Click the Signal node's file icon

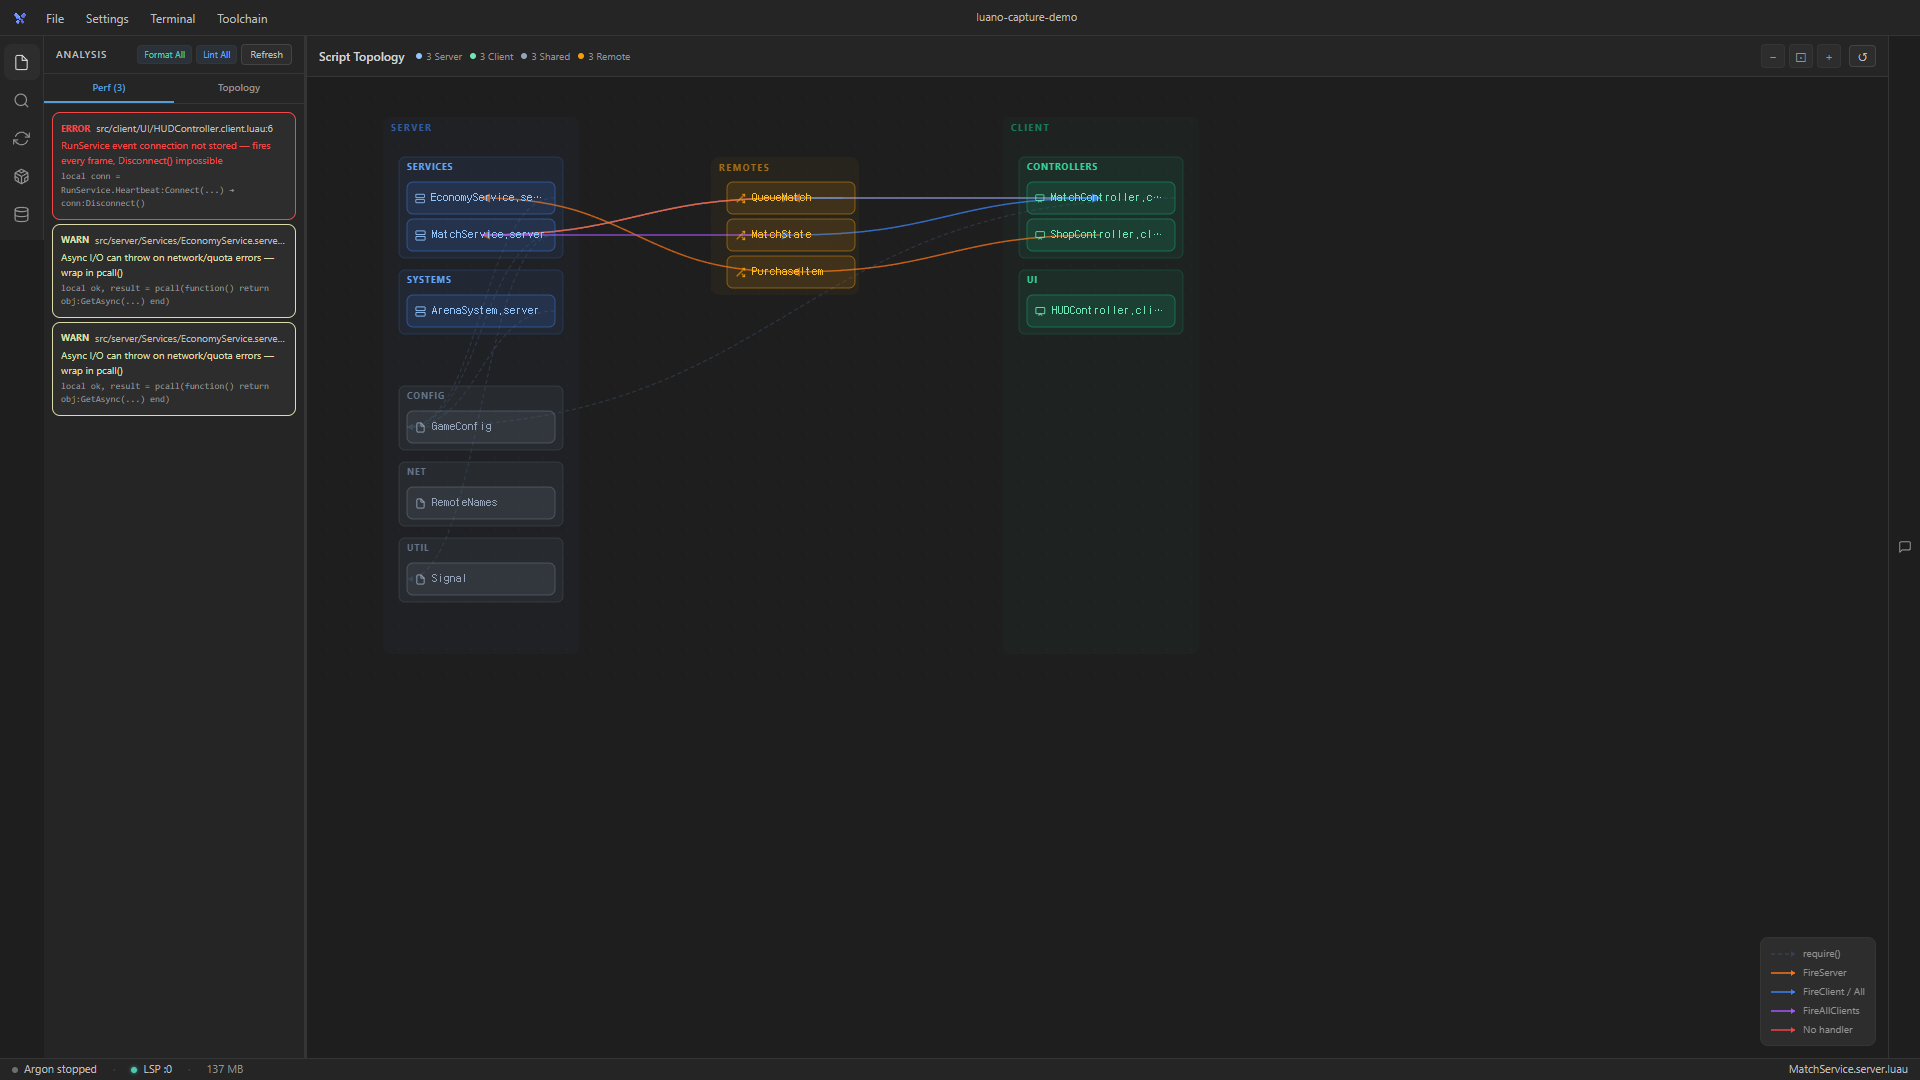pyautogui.click(x=420, y=579)
